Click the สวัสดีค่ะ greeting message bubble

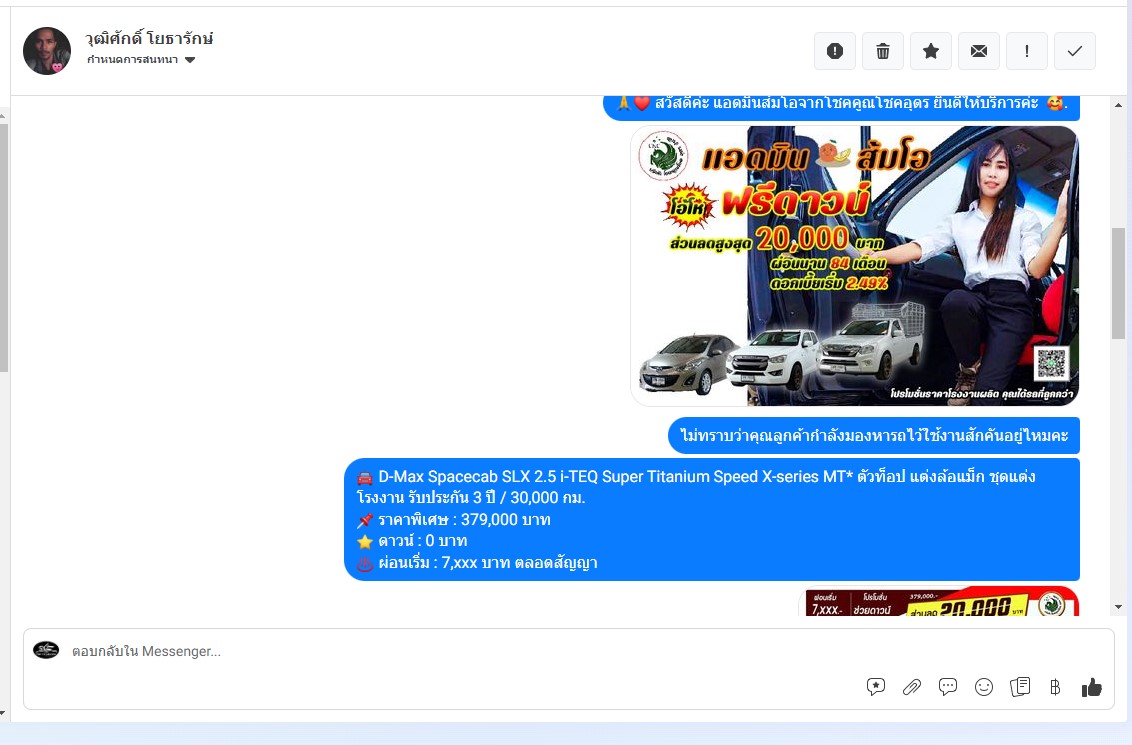pos(841,107)
